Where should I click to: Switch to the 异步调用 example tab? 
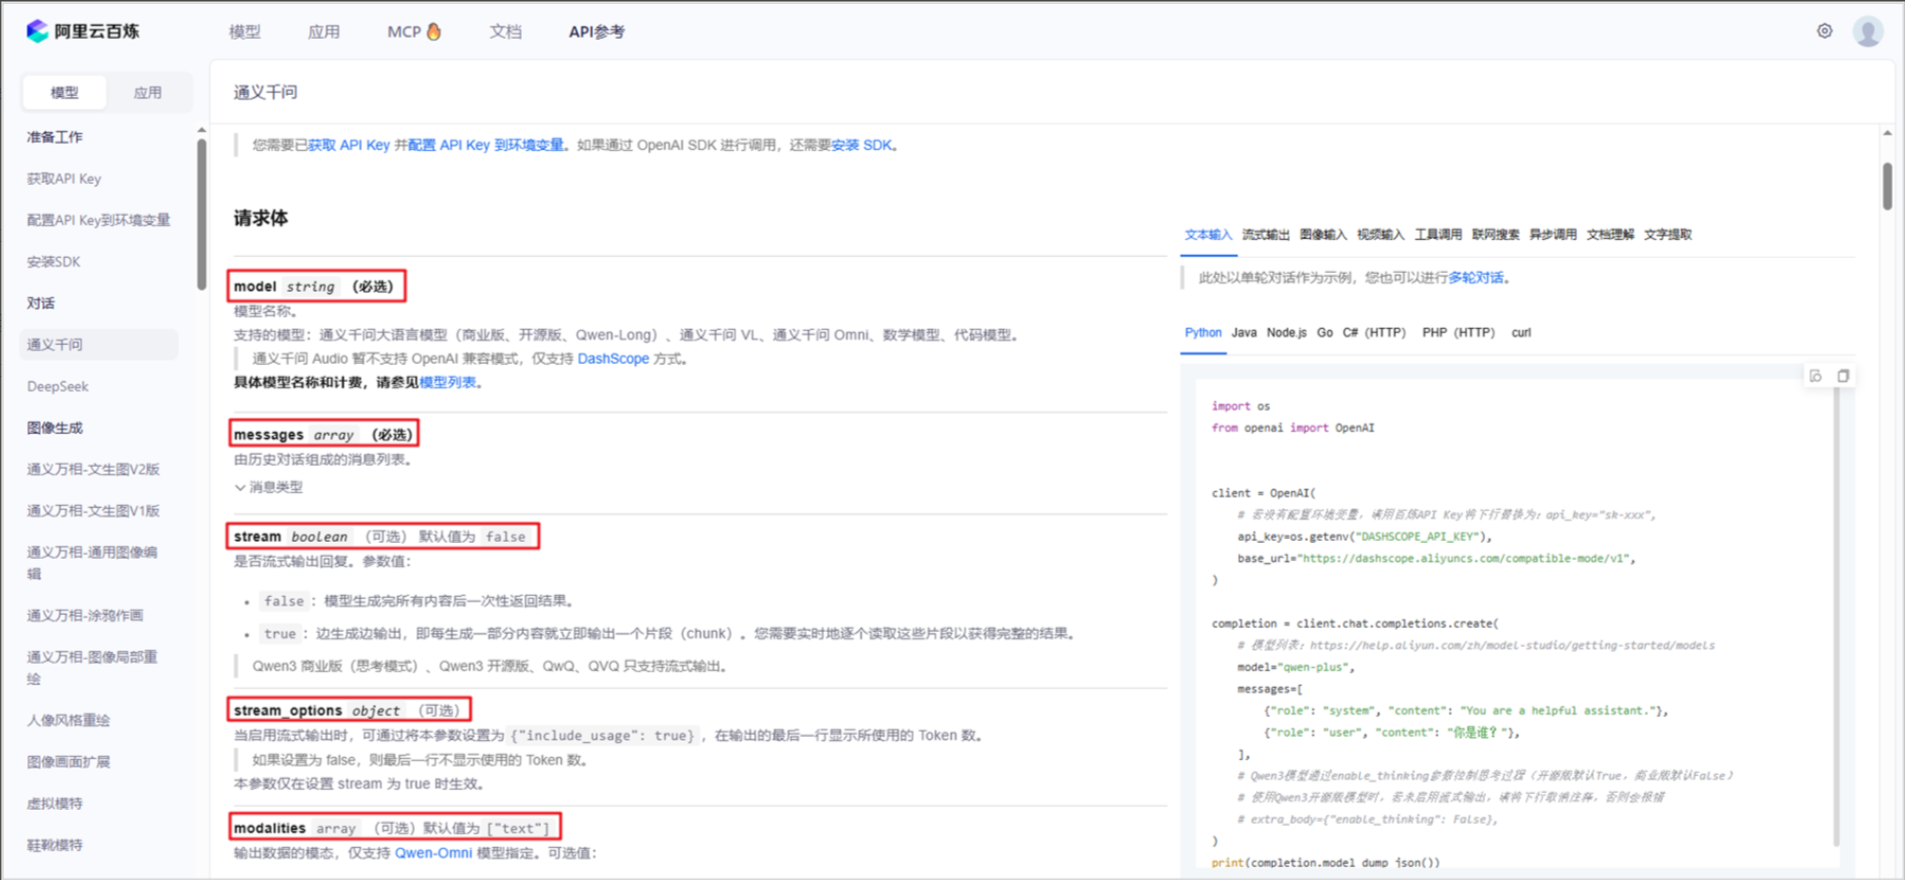click(1553, 235)
